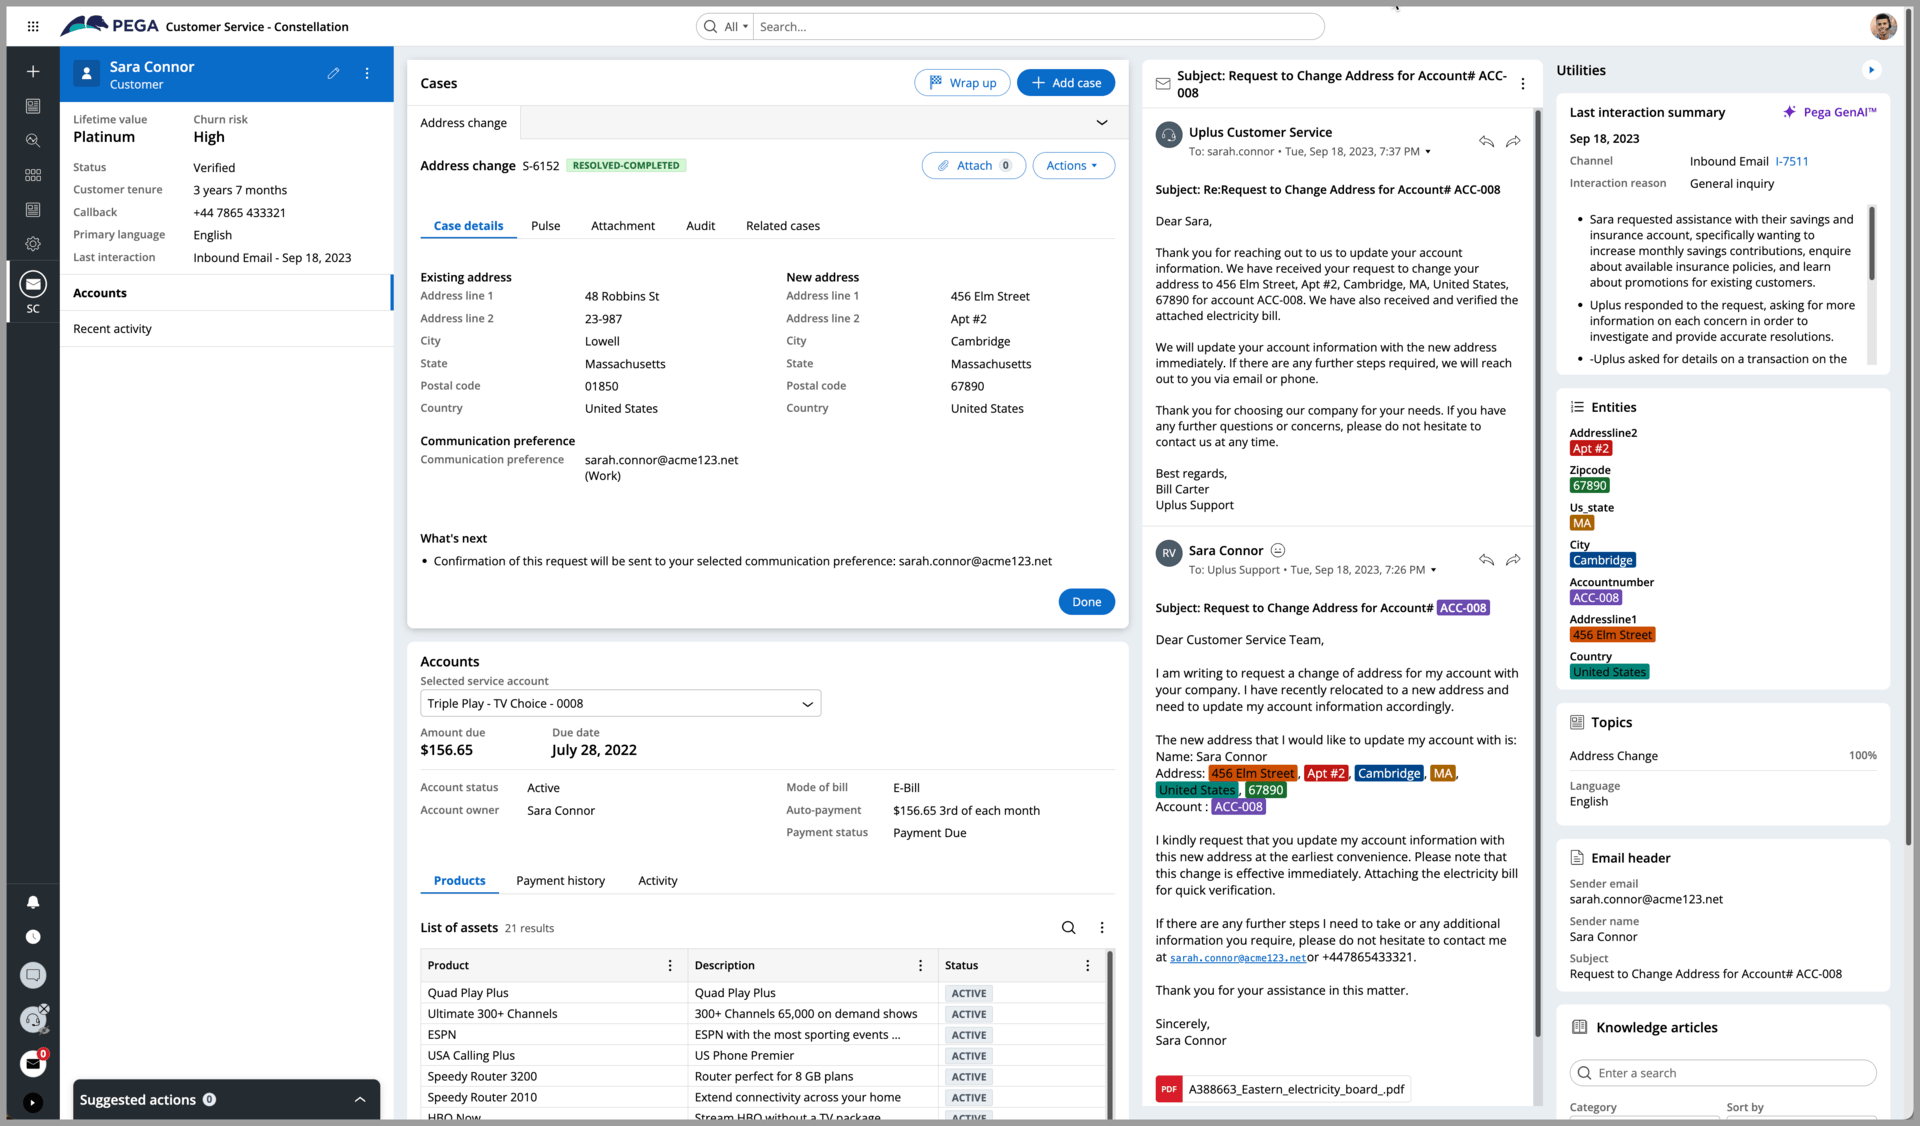
Task: Open recent items using the clock icon
Action: (33, 937)
